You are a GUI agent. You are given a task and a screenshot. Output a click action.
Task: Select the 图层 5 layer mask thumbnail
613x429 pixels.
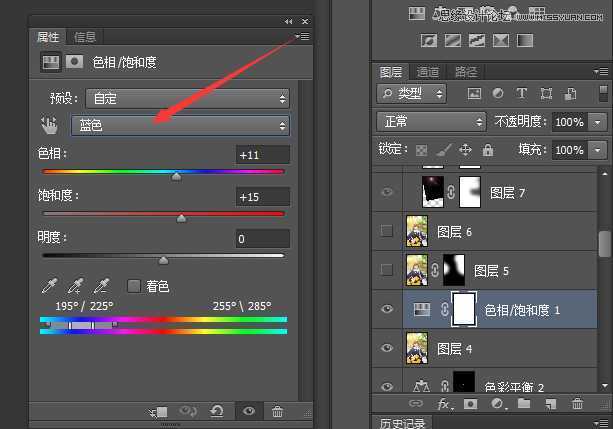pyautogui.click(x=454, y=270)
